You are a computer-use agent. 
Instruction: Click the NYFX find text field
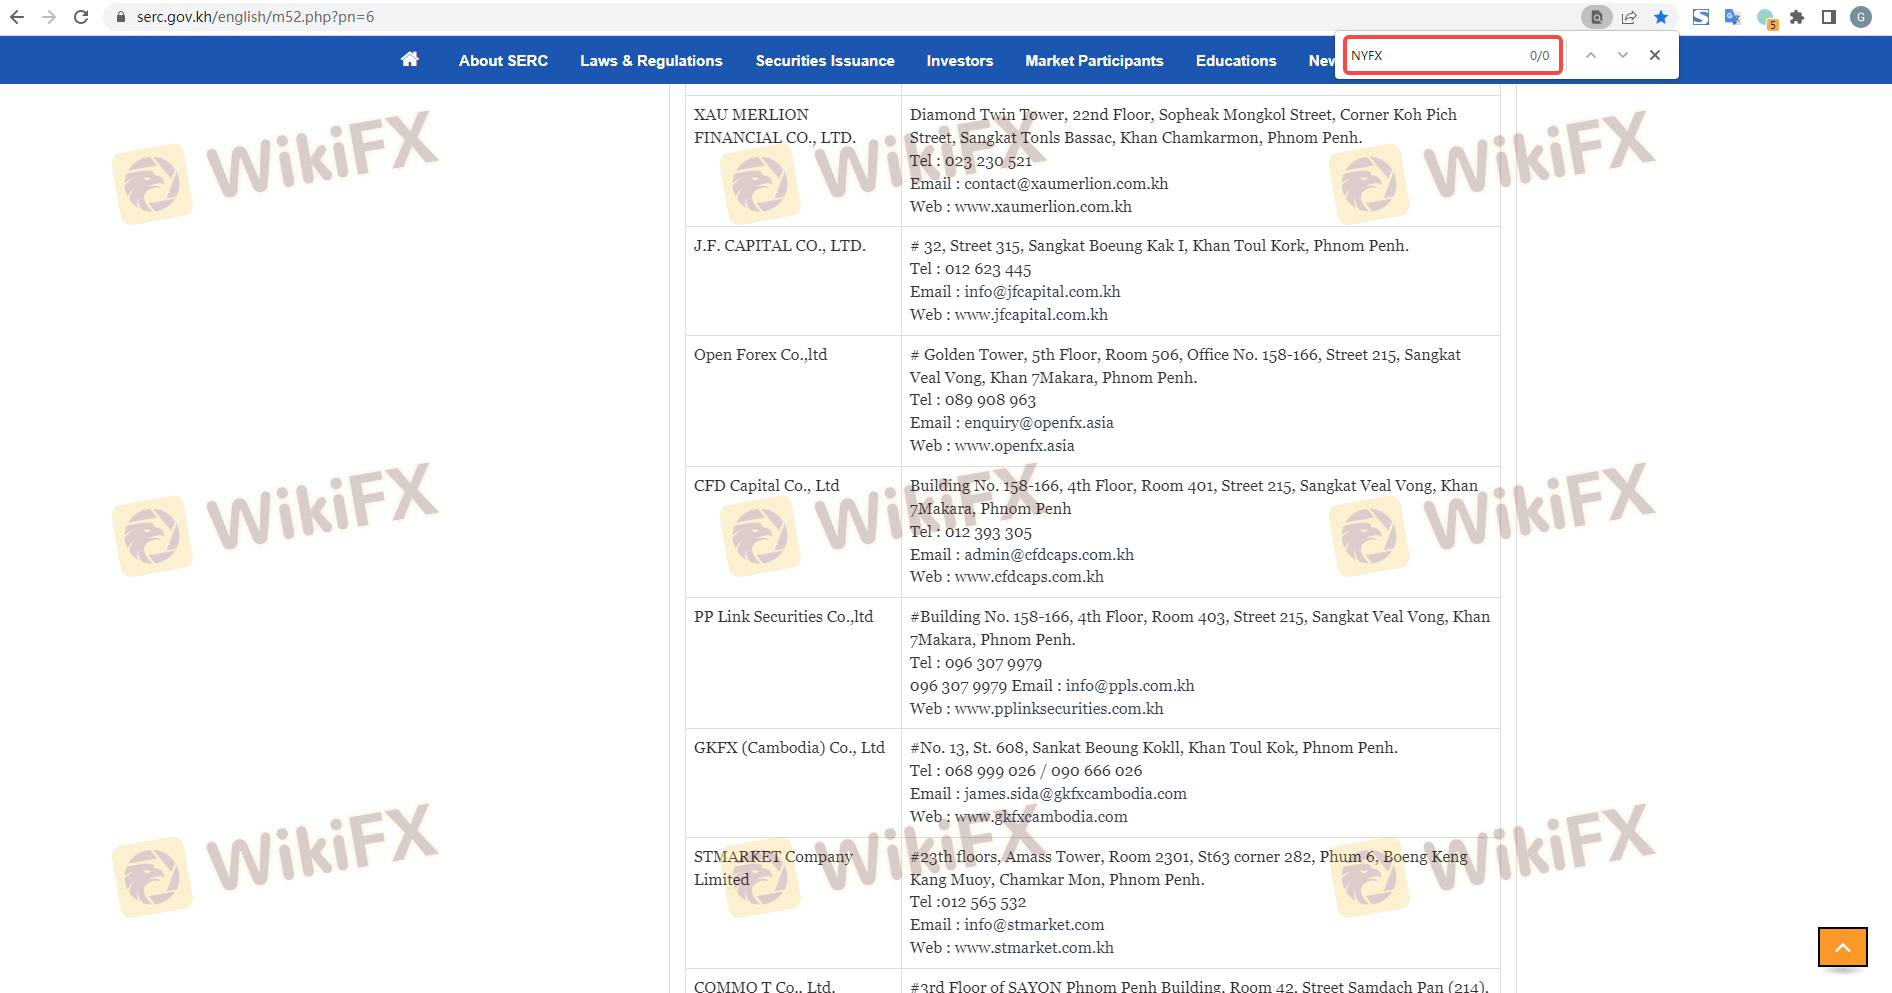pos(1435,55)
